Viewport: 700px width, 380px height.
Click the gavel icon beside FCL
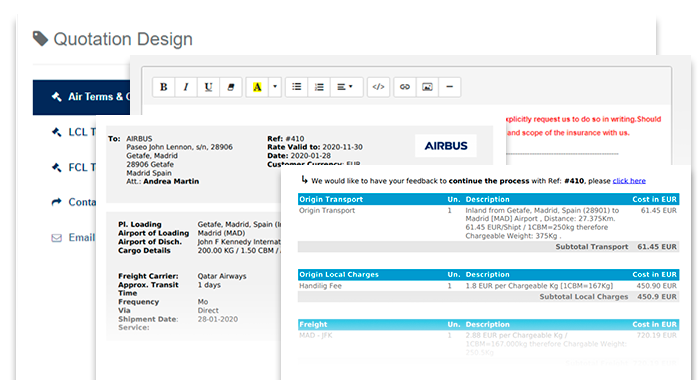click(56, 167)
